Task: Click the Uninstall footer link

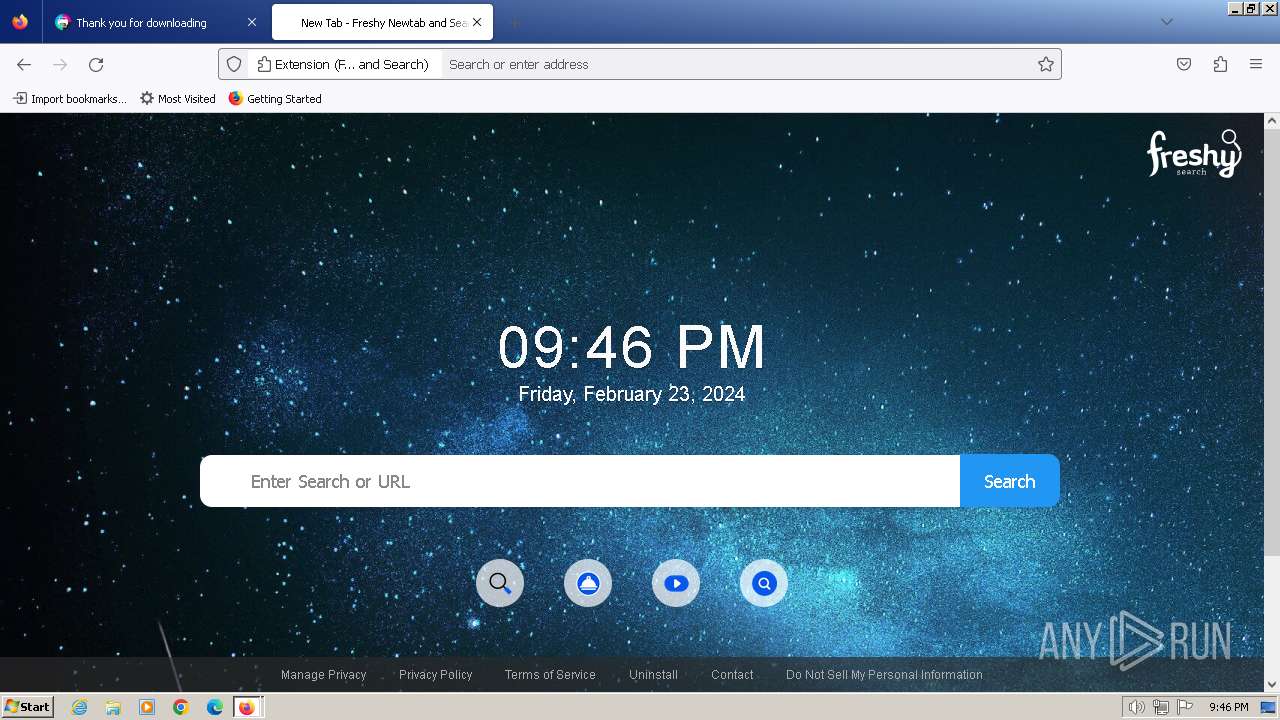Action: pos(654,675)
